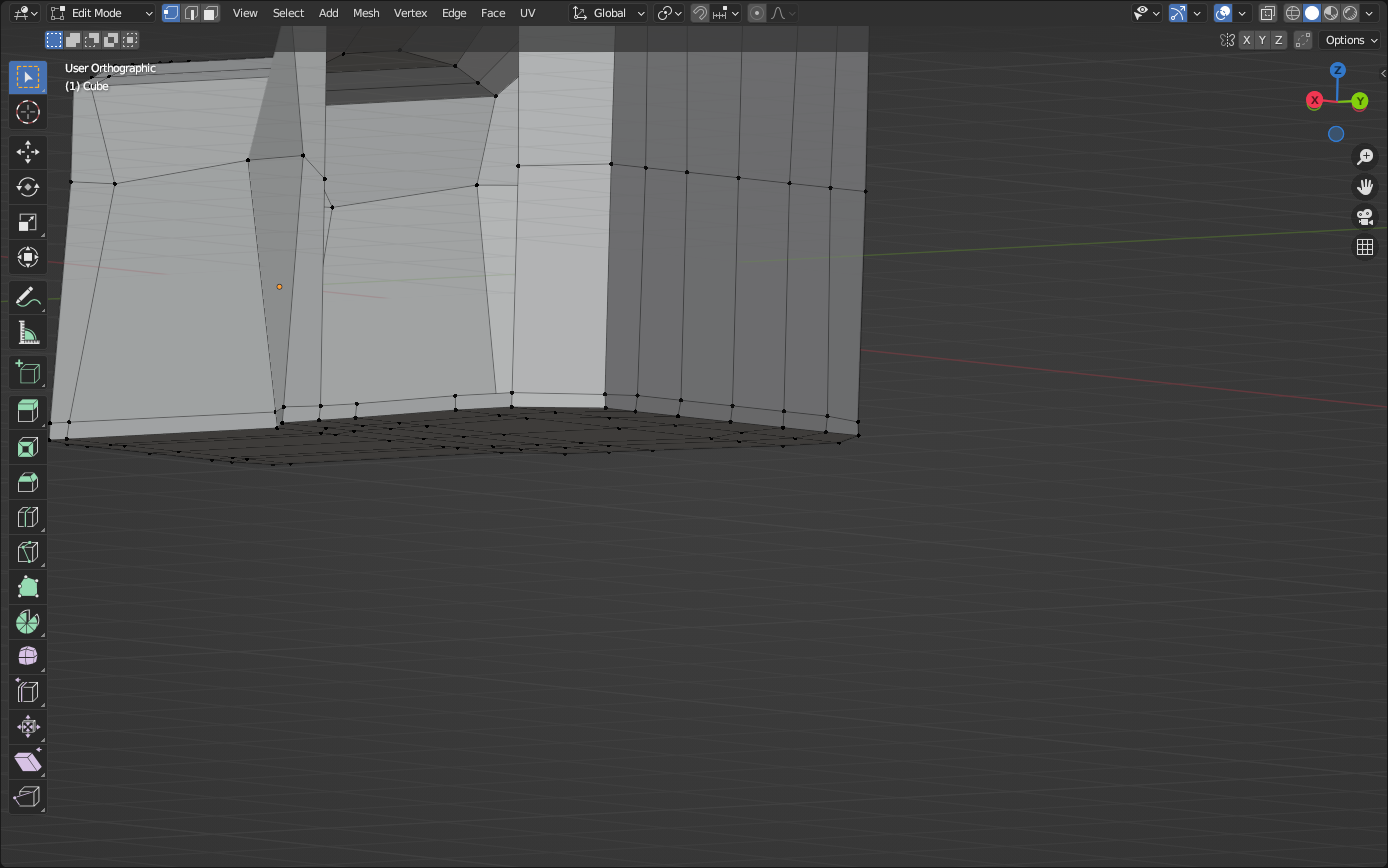Screen dimensions: 1388x868
Task: Choose the Add Cube tool
Action: (x=28, y=372)
